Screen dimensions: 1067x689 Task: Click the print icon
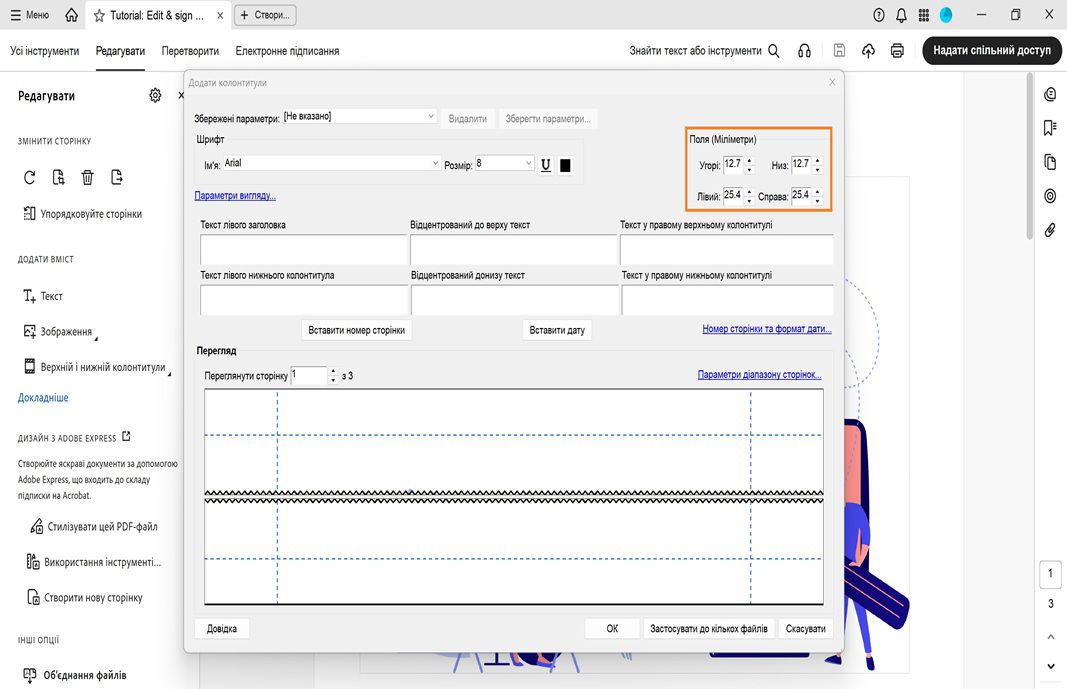[898, 50]
